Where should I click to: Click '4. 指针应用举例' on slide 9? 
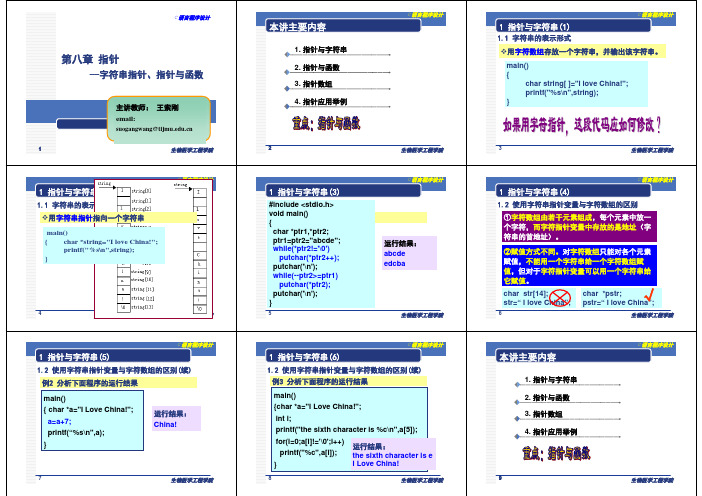tap(550, 432)
